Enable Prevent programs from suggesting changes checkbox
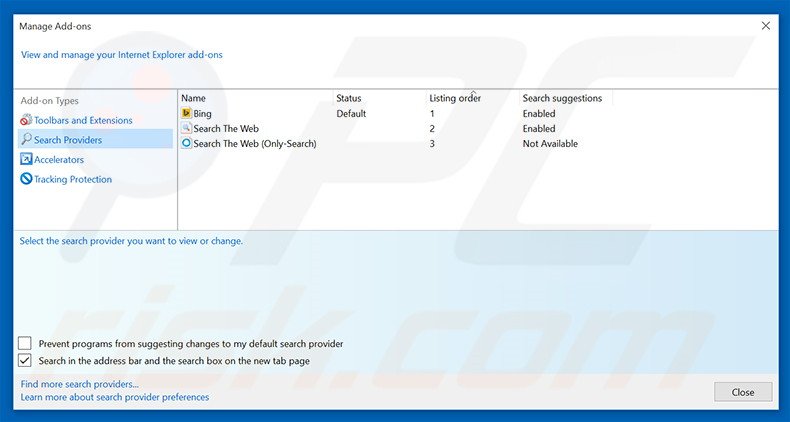 pyautogui.click(x=25, y=343)
